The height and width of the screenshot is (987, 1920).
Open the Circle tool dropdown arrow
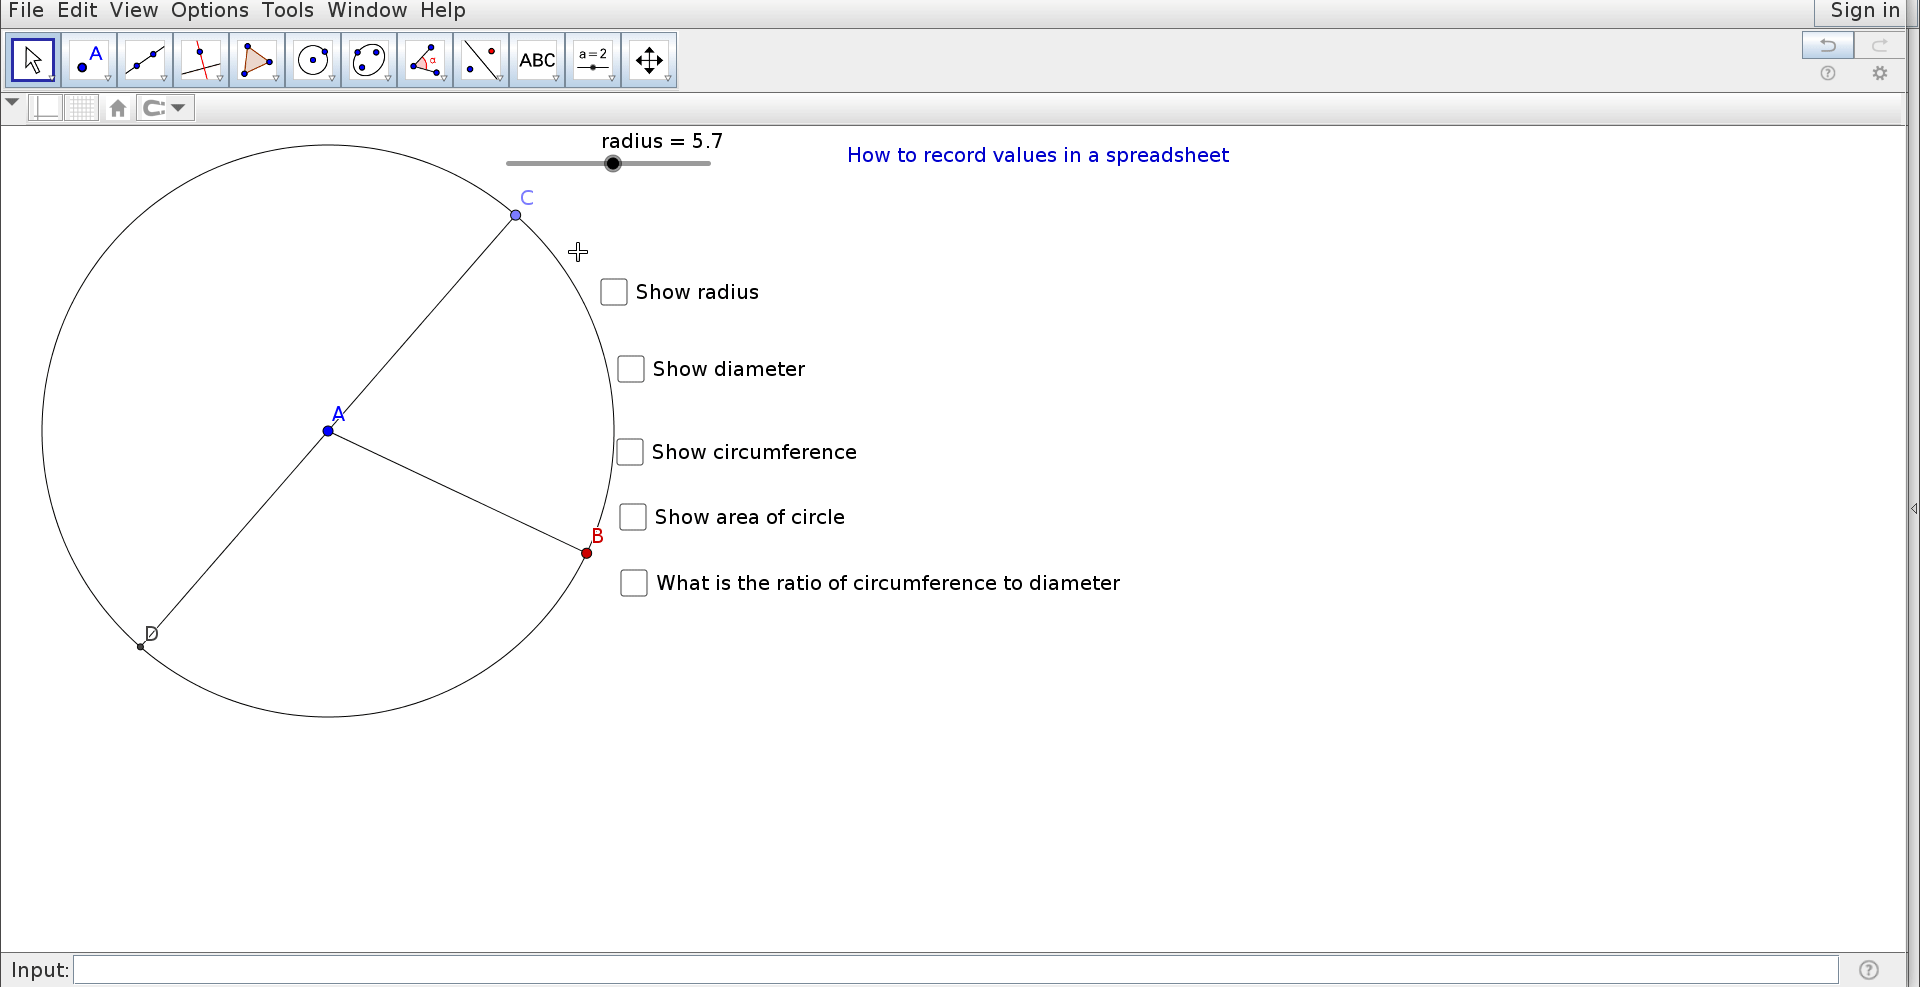(332, 78)
